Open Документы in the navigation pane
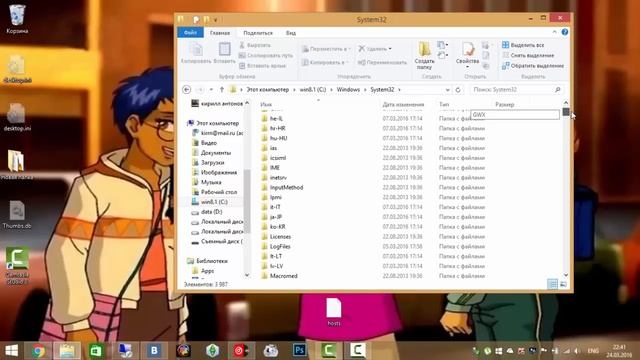640x360 pixels. coord(216,153)
